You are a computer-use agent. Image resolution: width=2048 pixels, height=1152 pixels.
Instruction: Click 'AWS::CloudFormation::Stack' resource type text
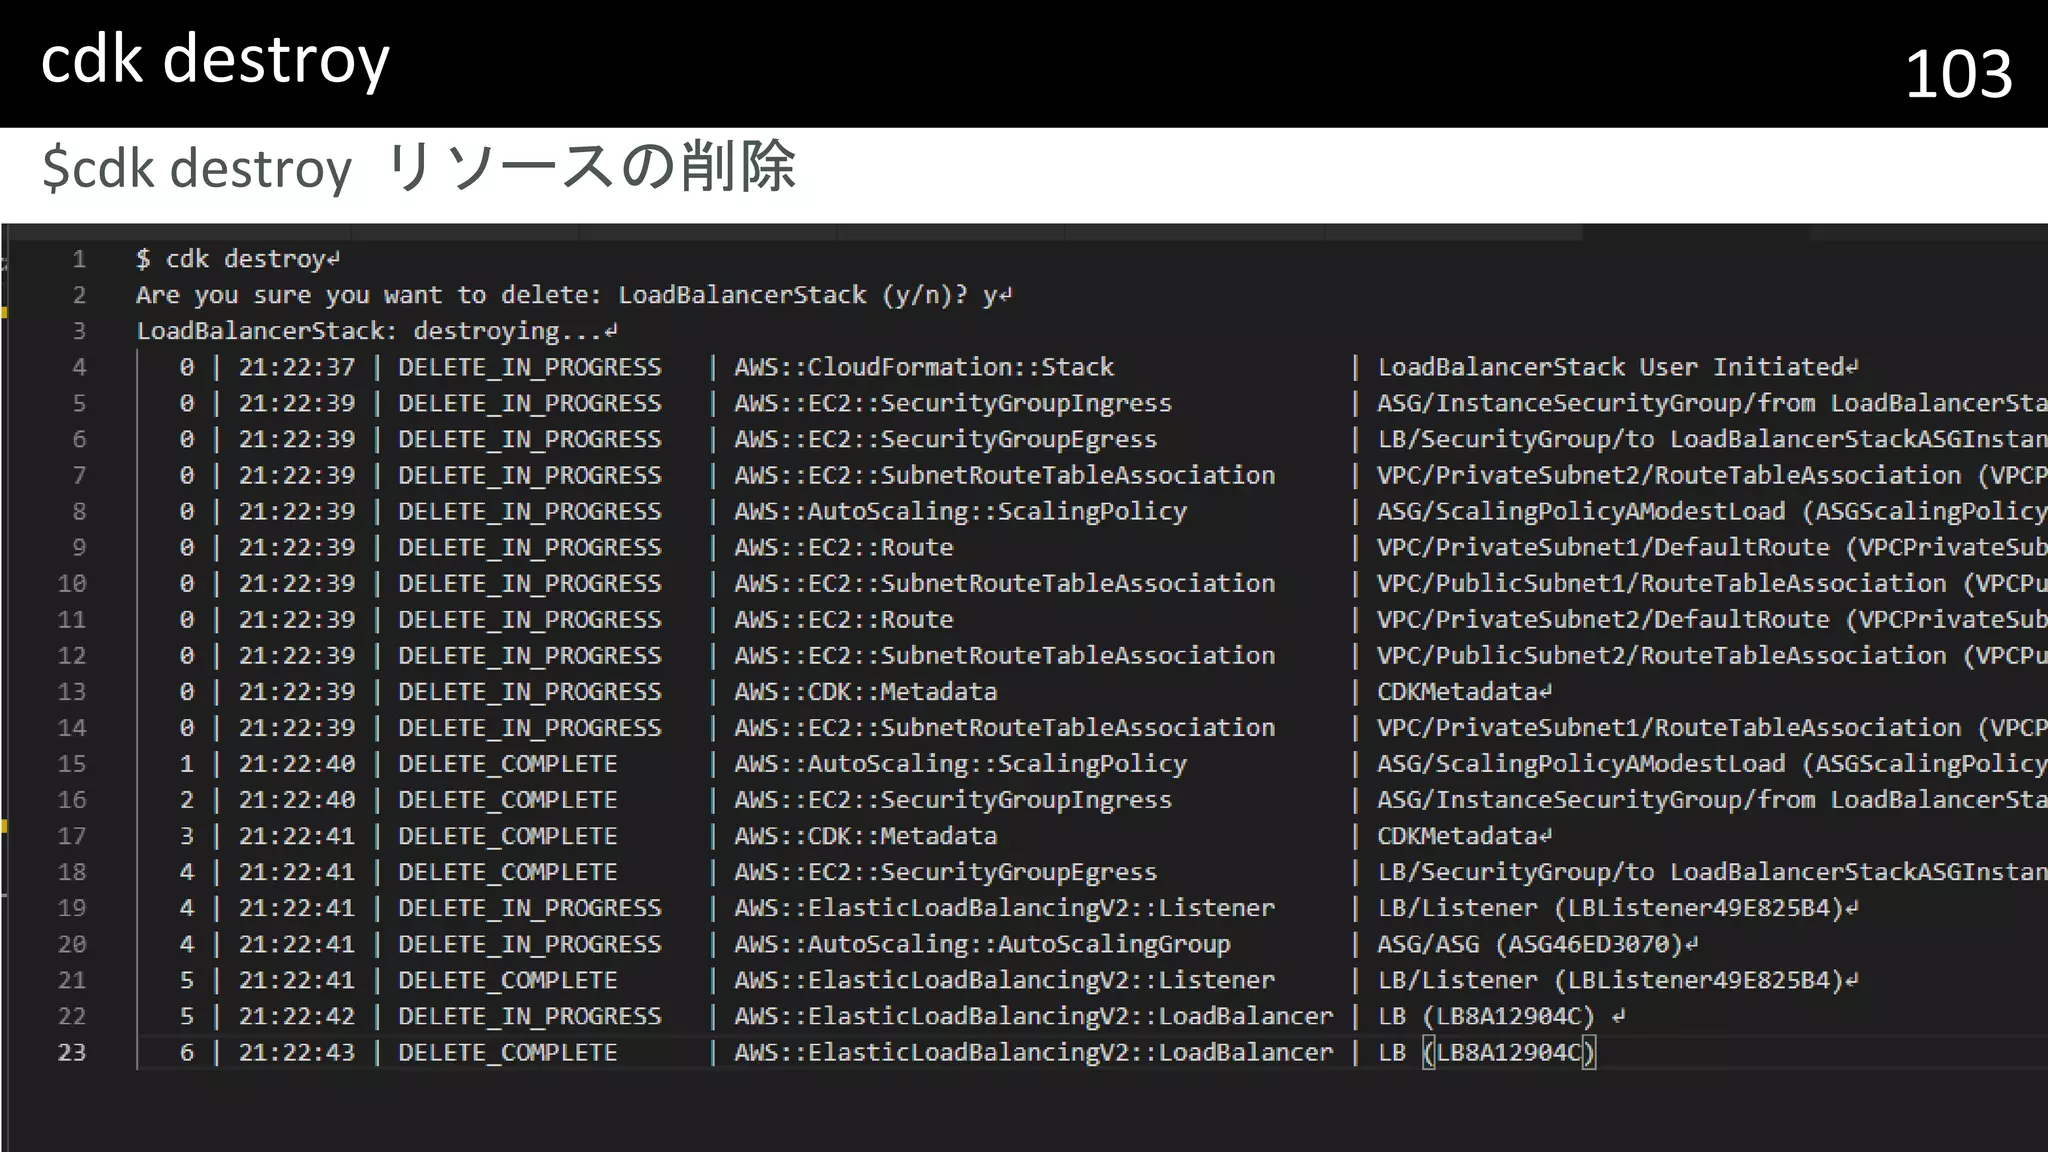coord(924,367)
